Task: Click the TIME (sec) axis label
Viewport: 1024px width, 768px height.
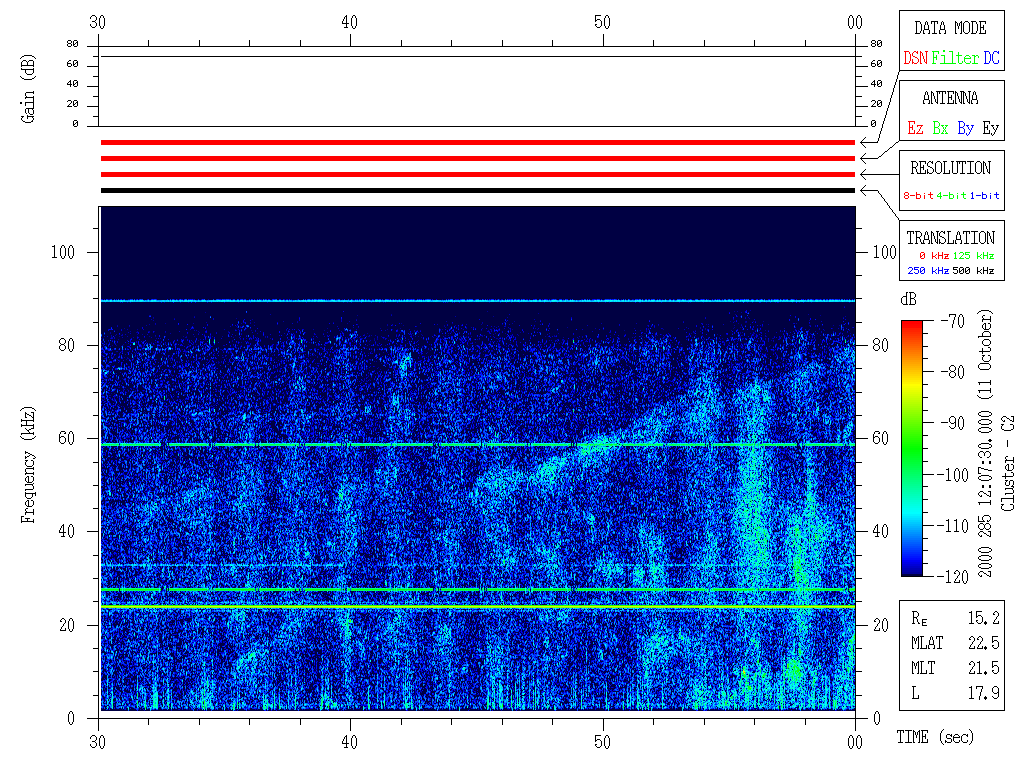Action: point(934,737)
